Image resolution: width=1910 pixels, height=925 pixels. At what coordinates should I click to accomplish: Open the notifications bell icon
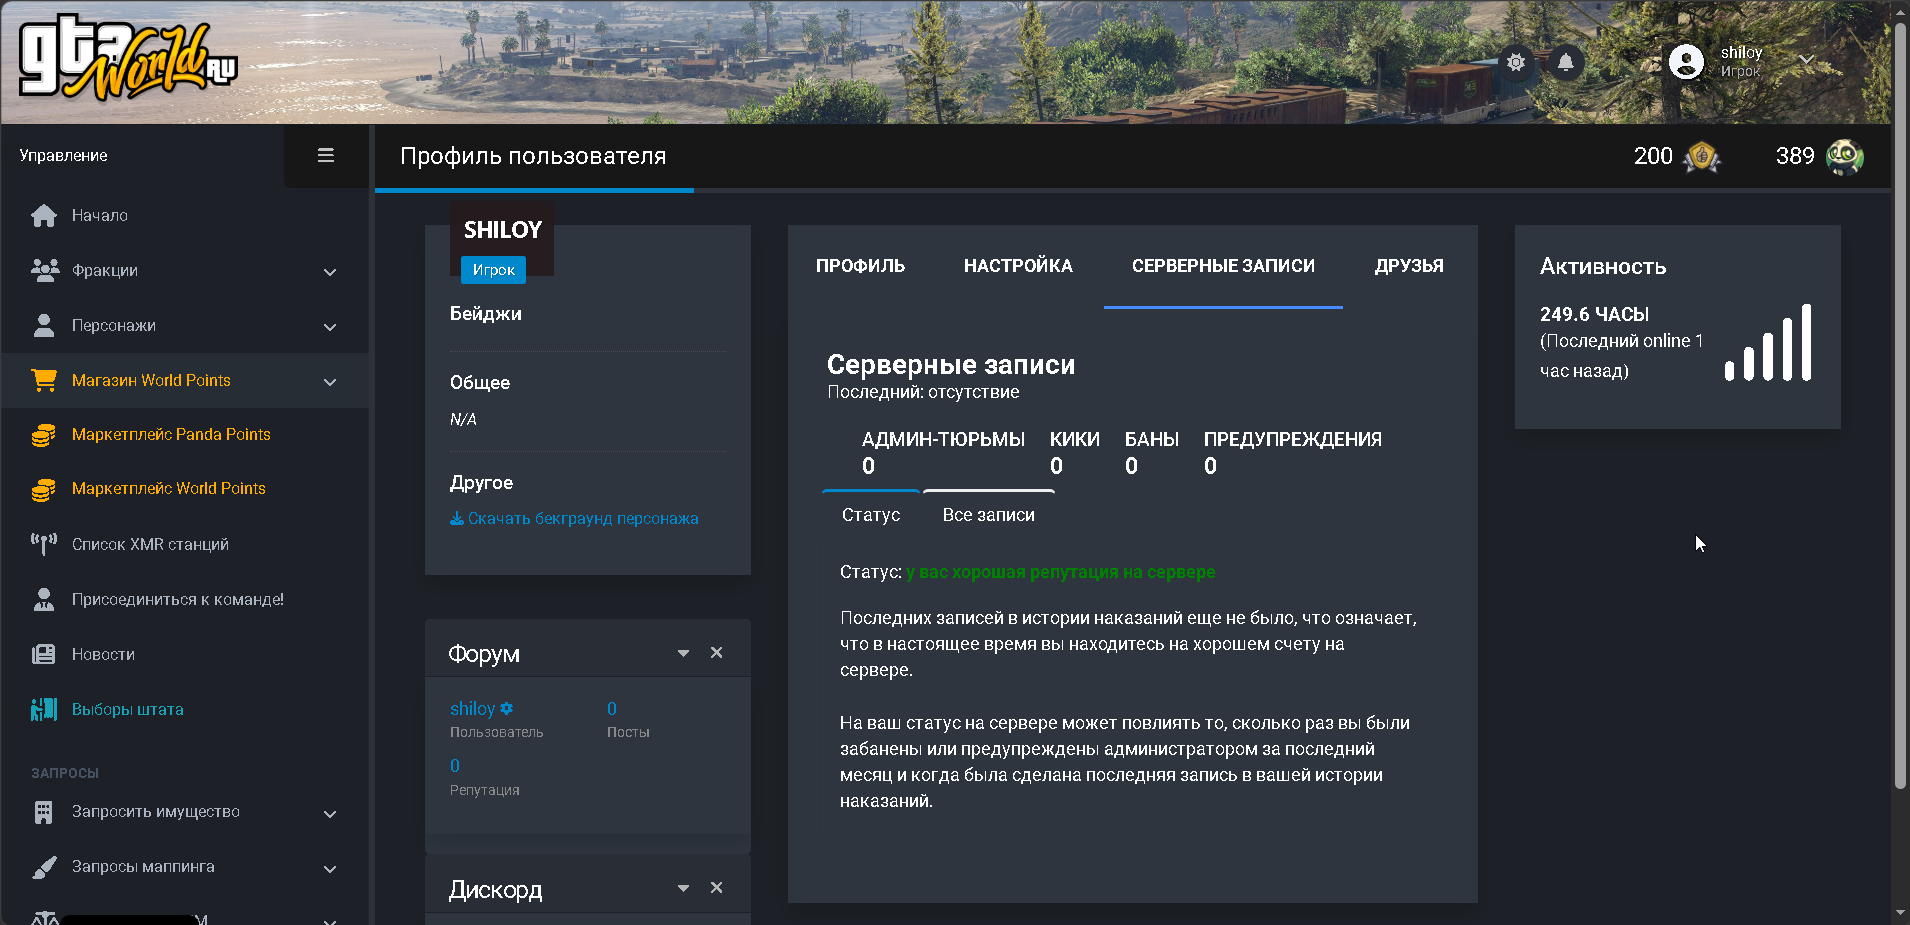(1566, 62)
